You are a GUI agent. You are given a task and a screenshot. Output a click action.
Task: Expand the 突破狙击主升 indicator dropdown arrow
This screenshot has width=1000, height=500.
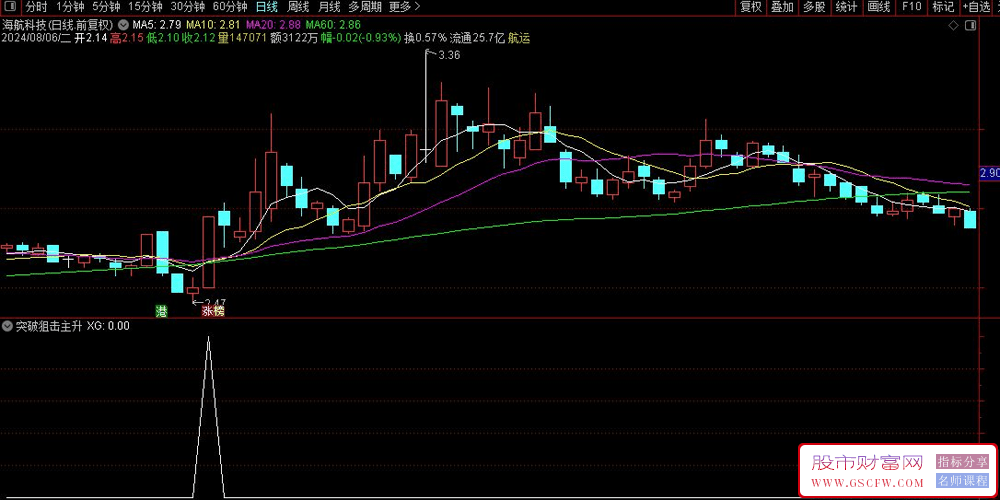pyautogui.click(x=7, y=326)
